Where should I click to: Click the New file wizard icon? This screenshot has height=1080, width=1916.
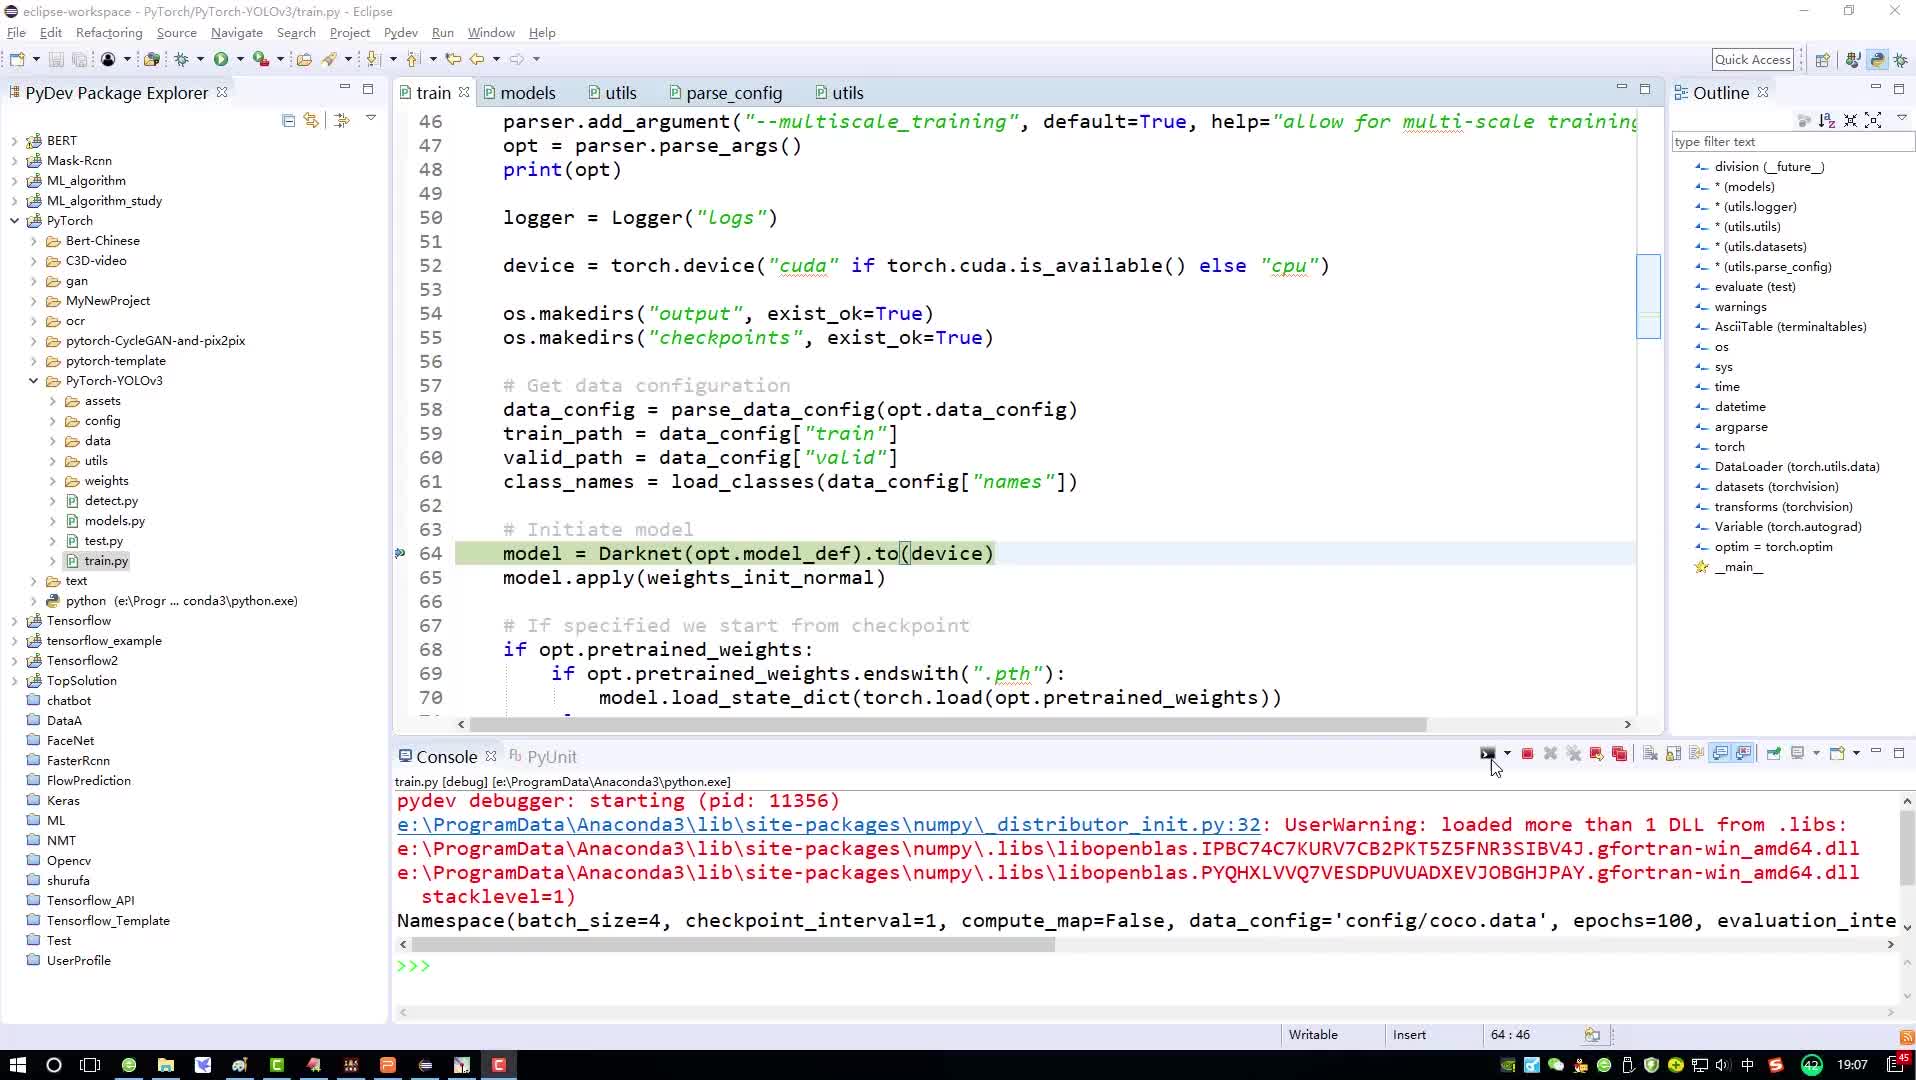point(17,60)
